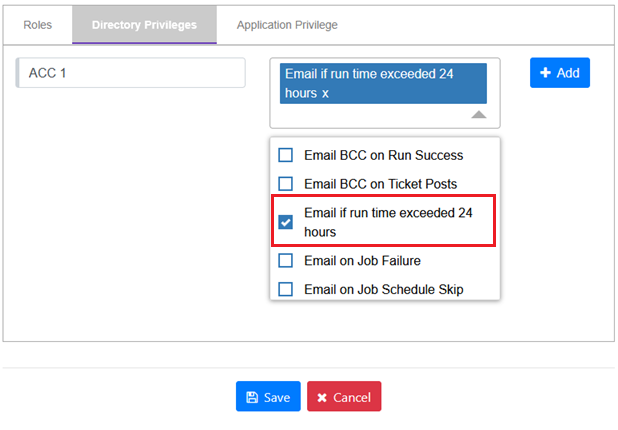Remove the selected privilege tag via x
618x430 pixels.
coord(325,93)
